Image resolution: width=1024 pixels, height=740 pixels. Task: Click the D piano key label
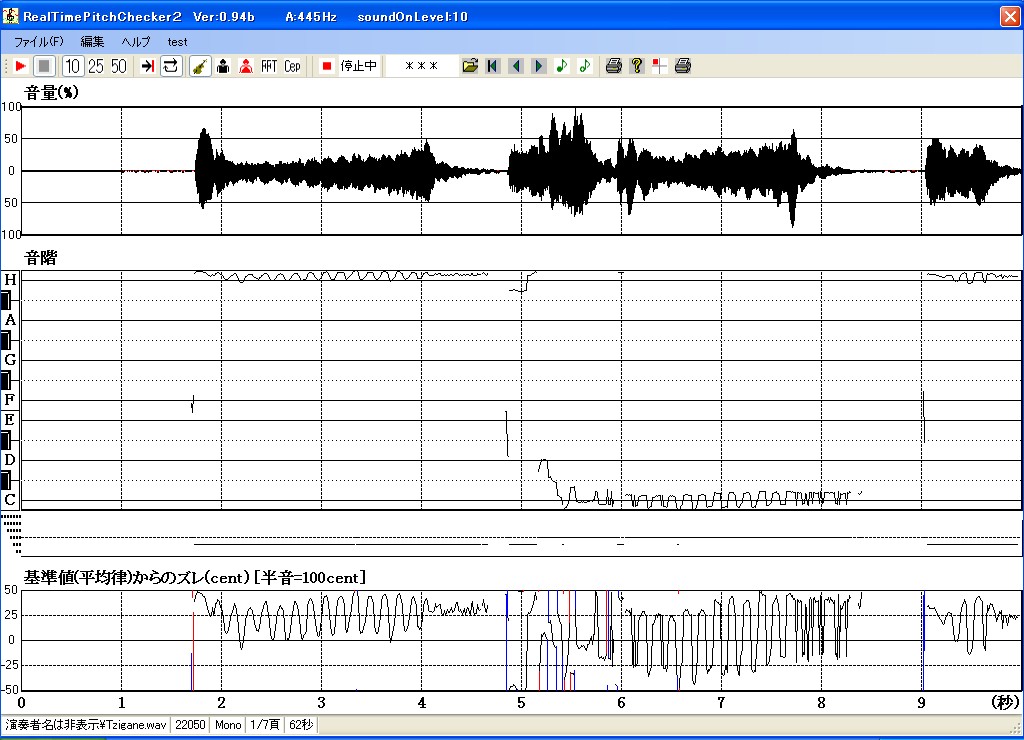click(10, 460)
